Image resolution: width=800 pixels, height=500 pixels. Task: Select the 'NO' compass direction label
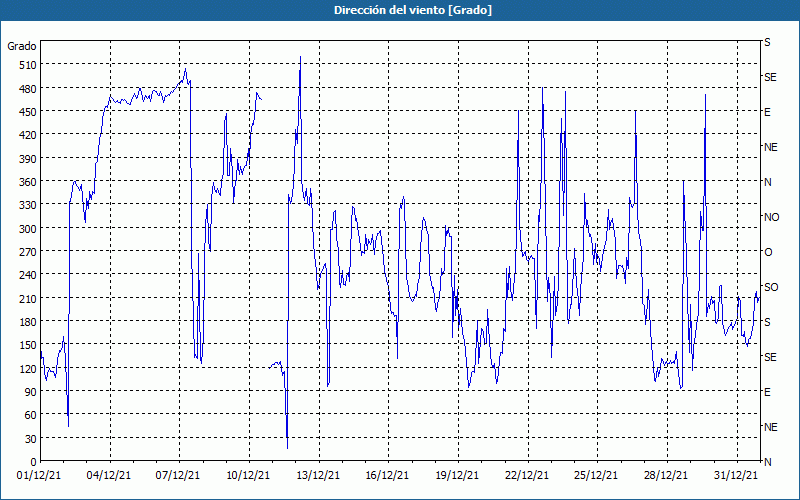(x=772, y=217)
